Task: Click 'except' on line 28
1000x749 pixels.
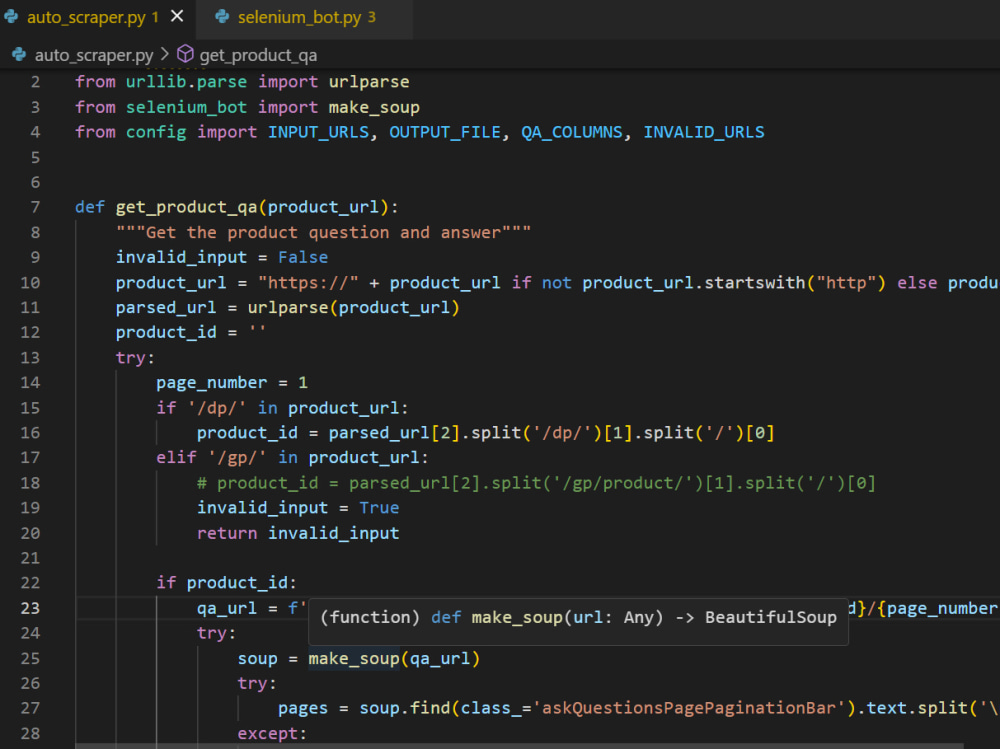Action: (267, 734)
